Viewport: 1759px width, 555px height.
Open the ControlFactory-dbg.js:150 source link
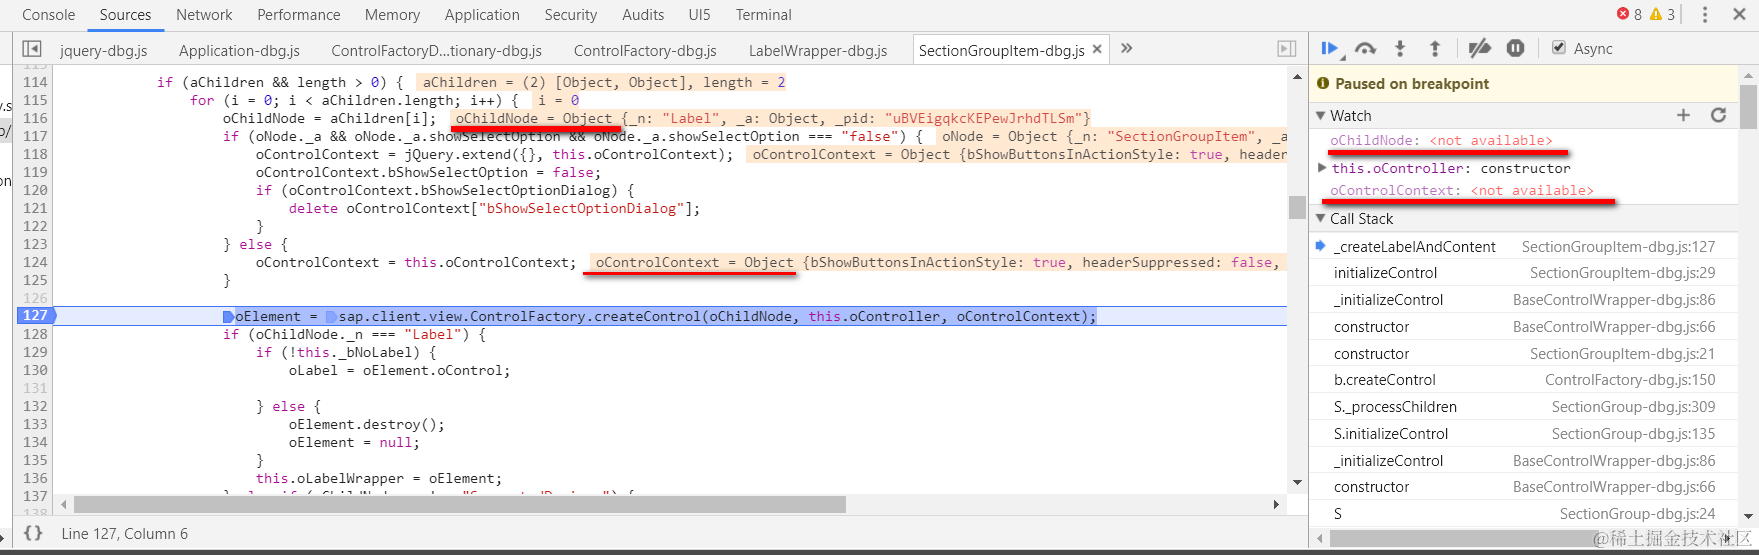[1630, 380]
